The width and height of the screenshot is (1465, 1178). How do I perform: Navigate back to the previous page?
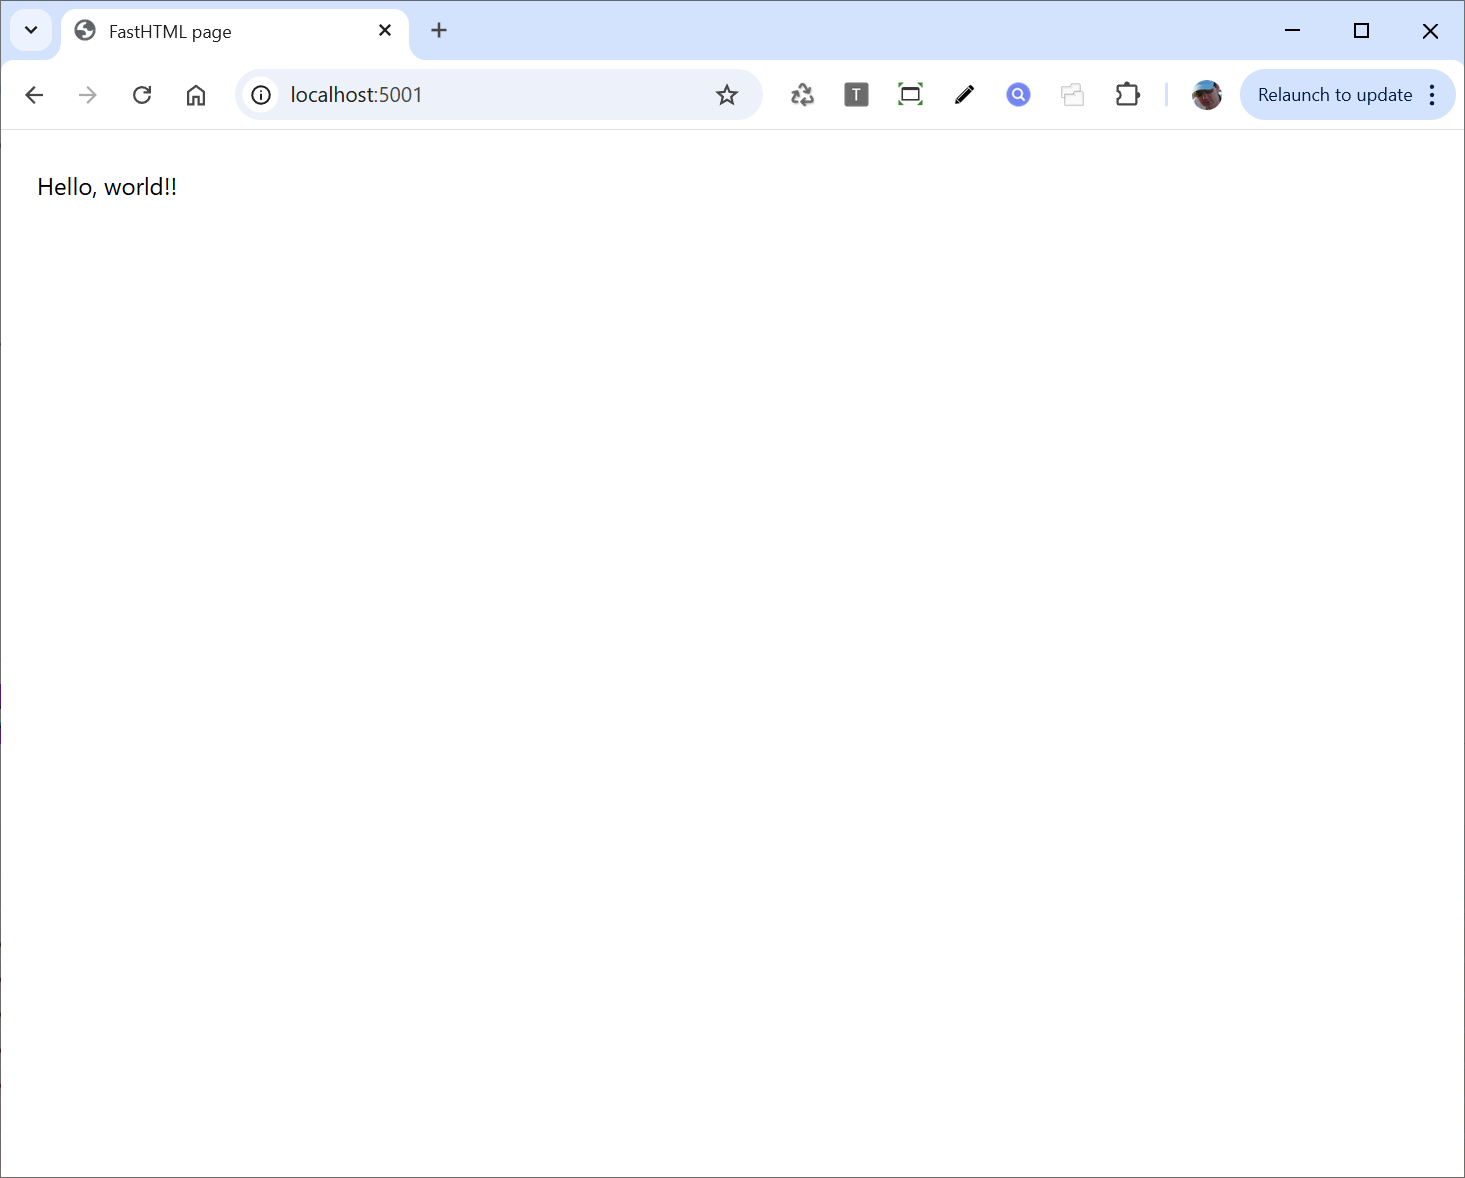pyautogui.click(x=34, y=95)
